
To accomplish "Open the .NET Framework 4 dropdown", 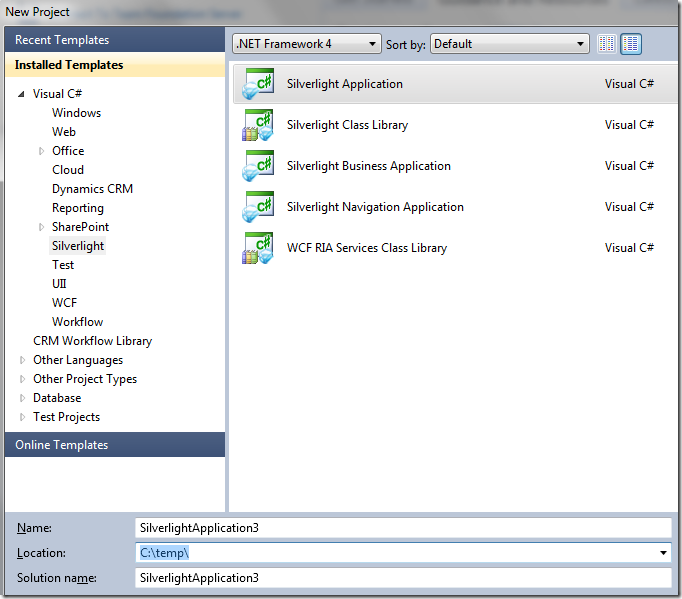I will [x=307, y=44].
